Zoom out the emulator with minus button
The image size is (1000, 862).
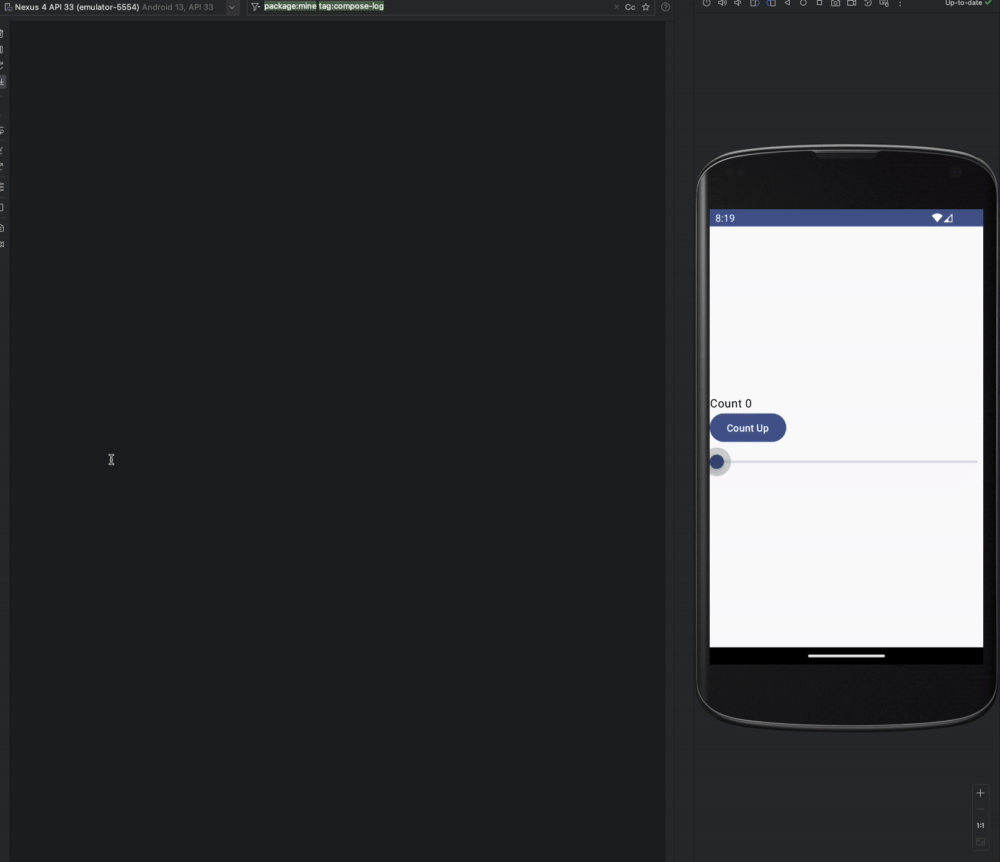click(981, 809)
